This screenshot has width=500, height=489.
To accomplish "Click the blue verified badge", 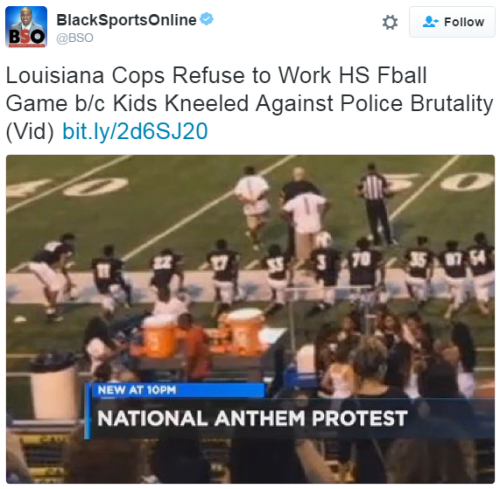I will pyautogui.click(x=207, y=19).
